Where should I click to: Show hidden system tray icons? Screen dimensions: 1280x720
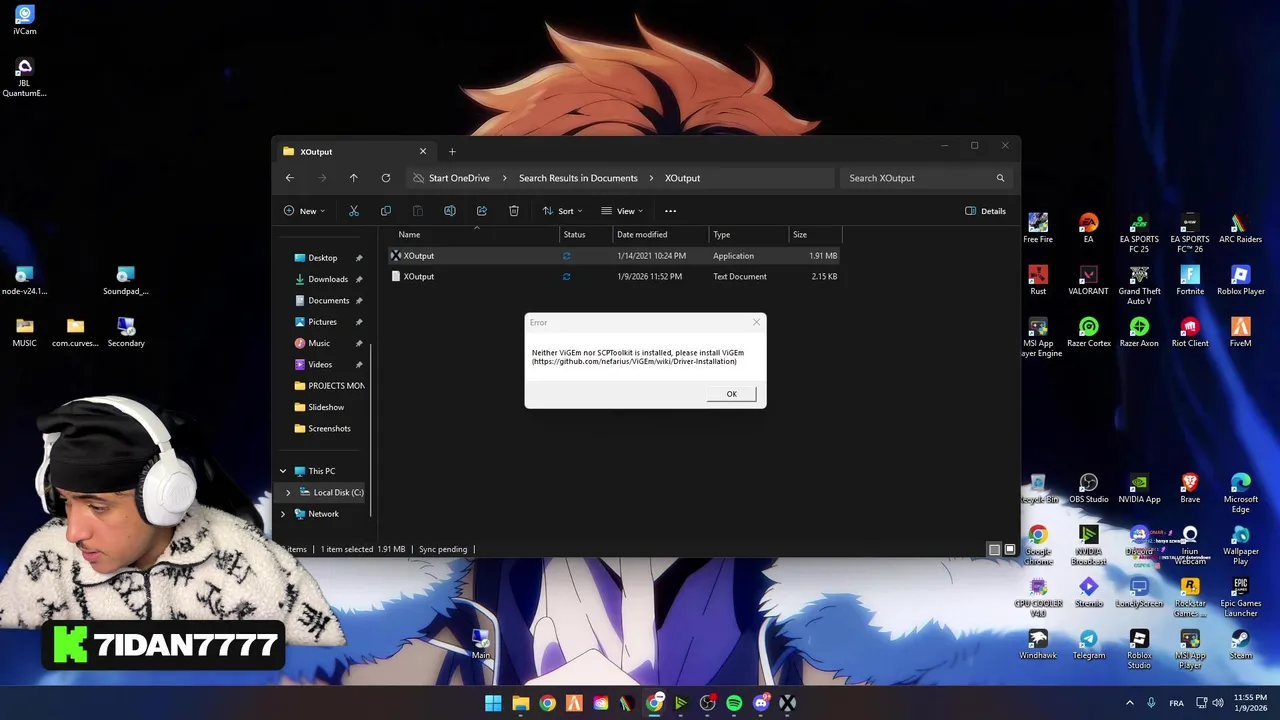coord(1130,703)
